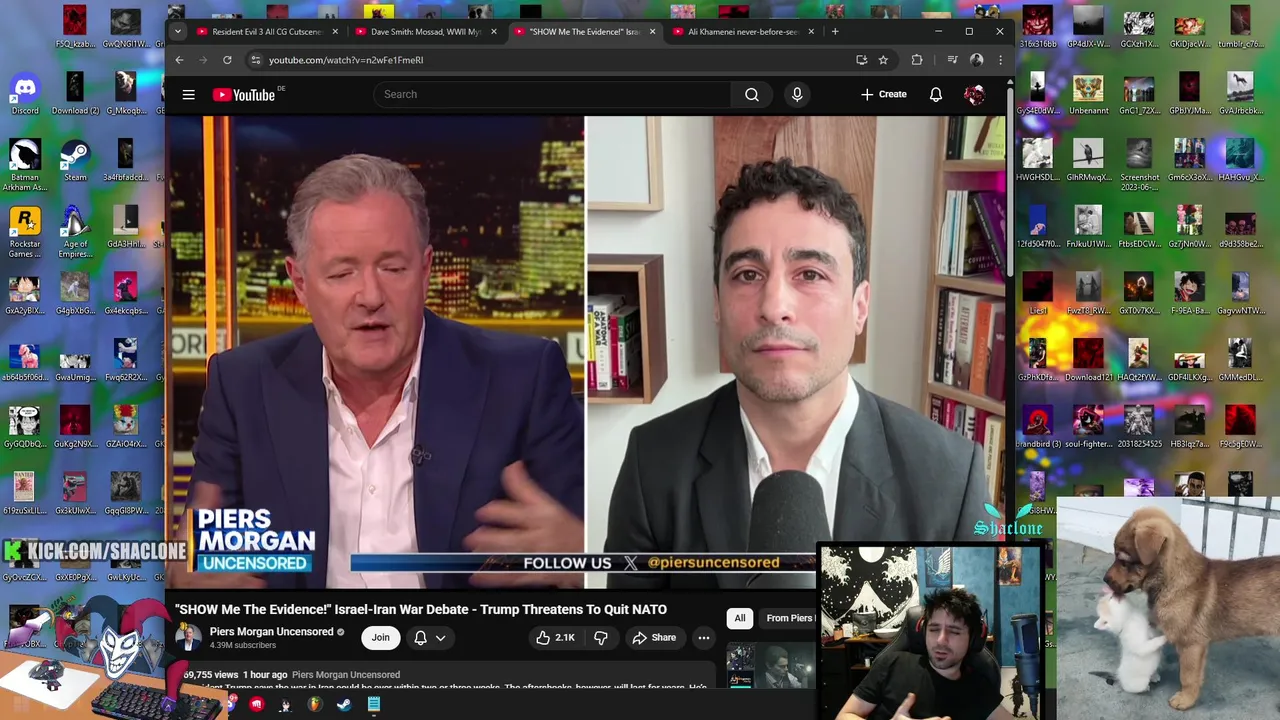The image size is (1280, 720).
Task: Open Chrome media control icon
Action: (951, 60)
